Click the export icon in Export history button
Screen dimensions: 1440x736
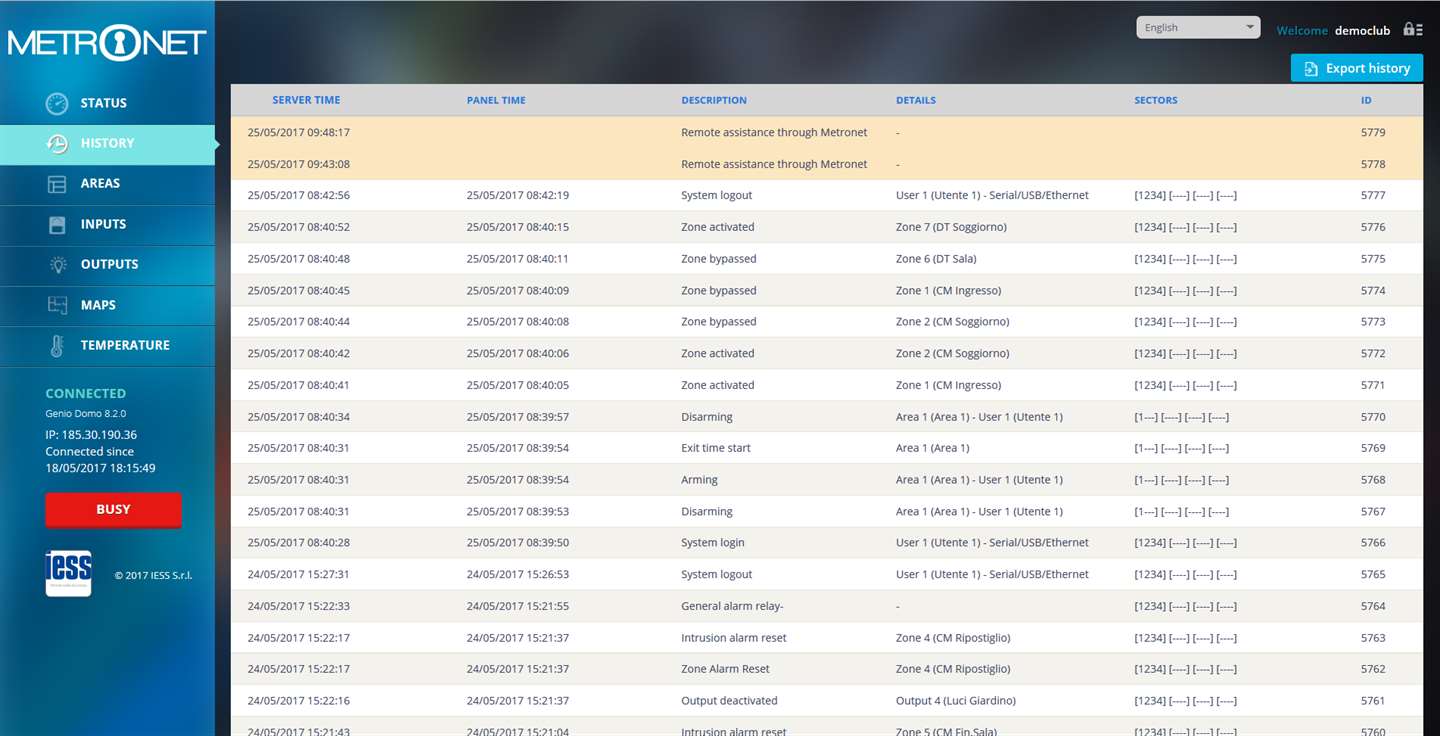tap(1310, 69)
